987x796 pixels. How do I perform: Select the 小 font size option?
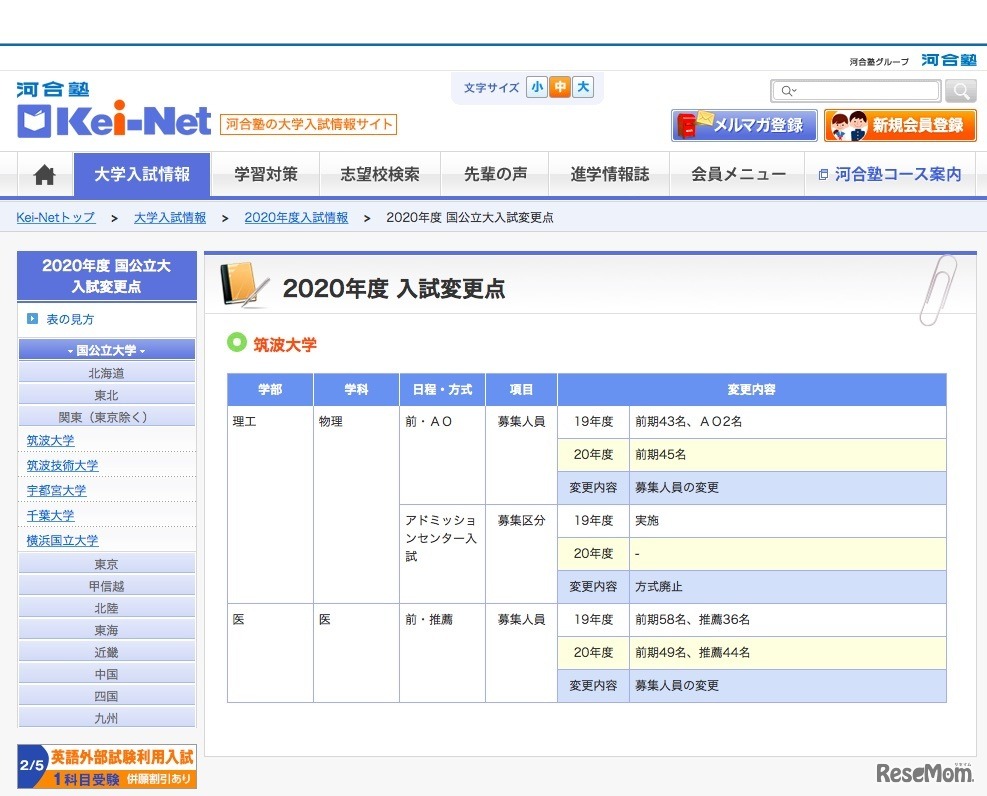click(x=537, y=88)
